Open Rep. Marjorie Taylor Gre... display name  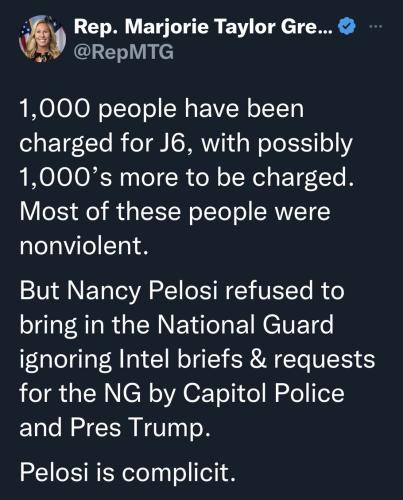tap(203, 27)
